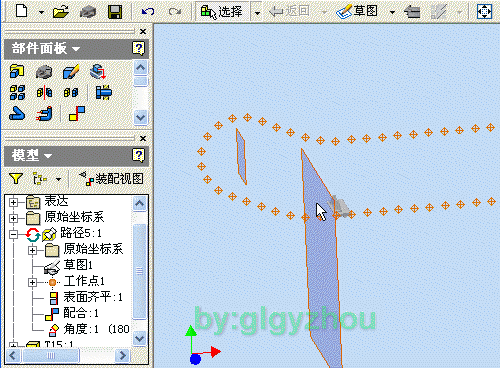Click the browser tree display icon
The image size is (500, 368).
pos(40,179)
